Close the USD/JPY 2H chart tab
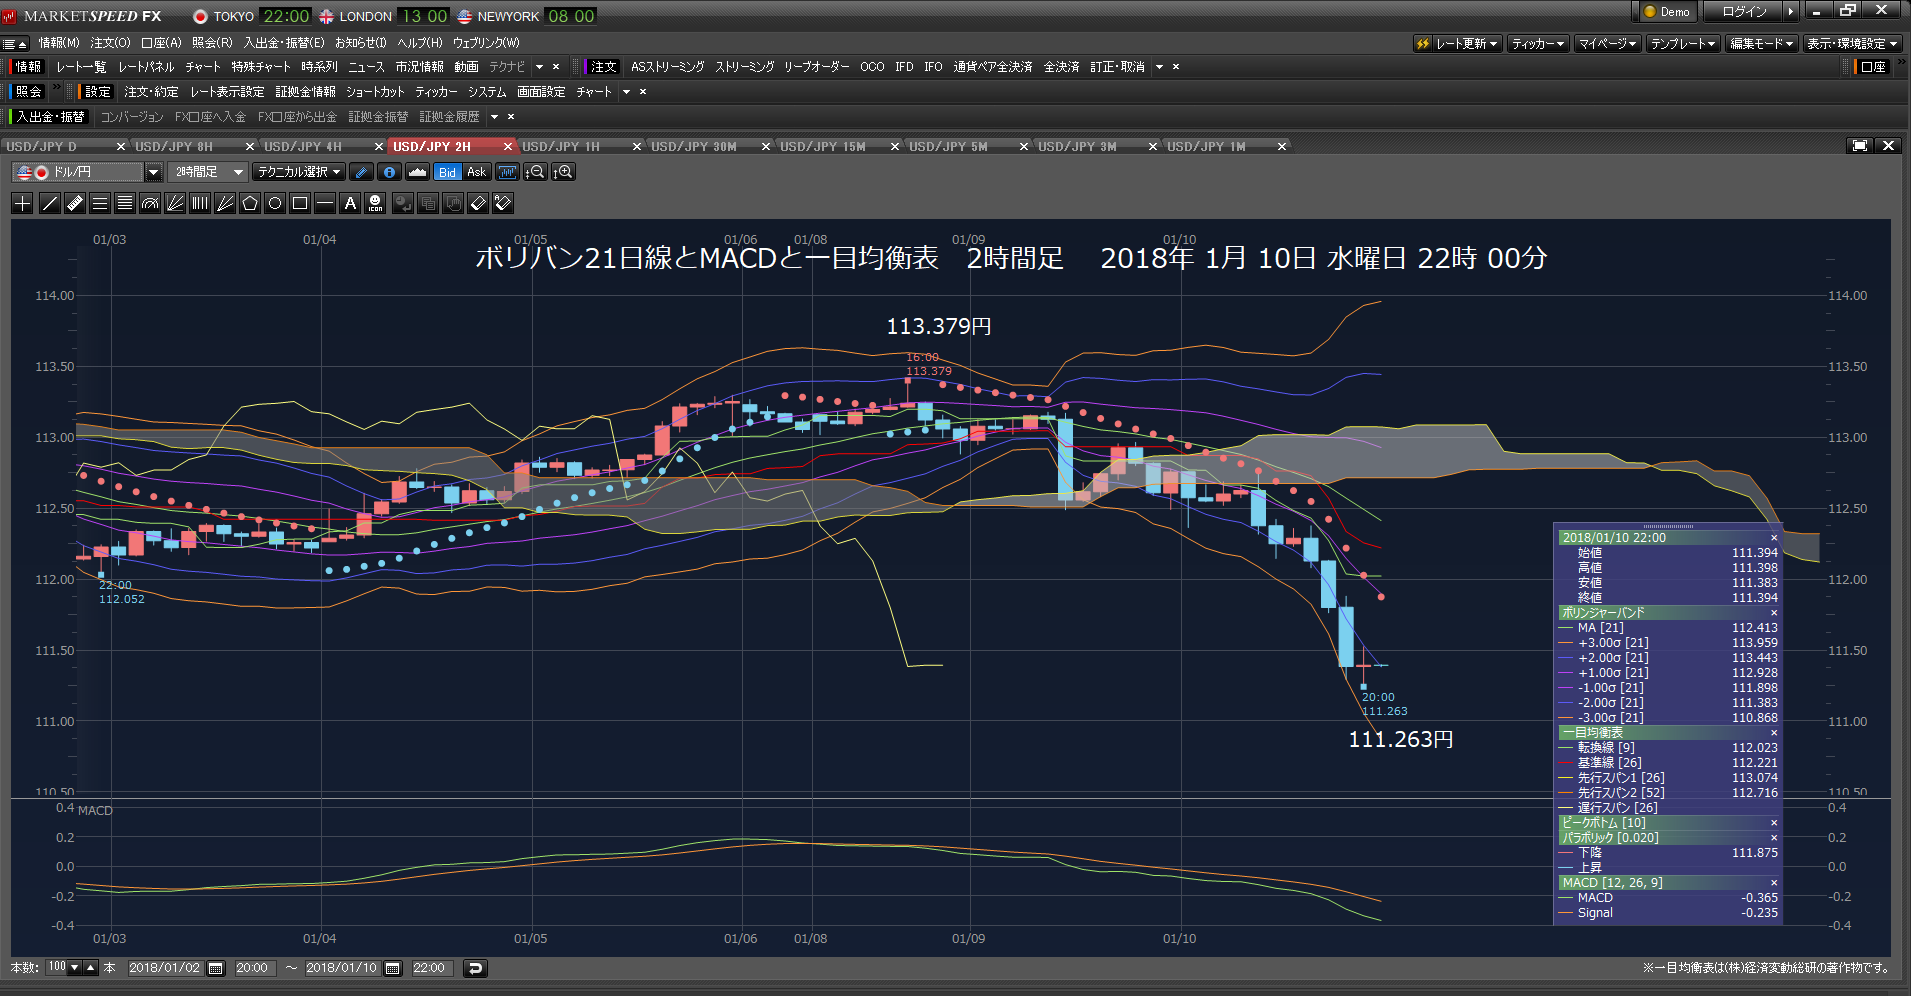 (x=507, y=147)
